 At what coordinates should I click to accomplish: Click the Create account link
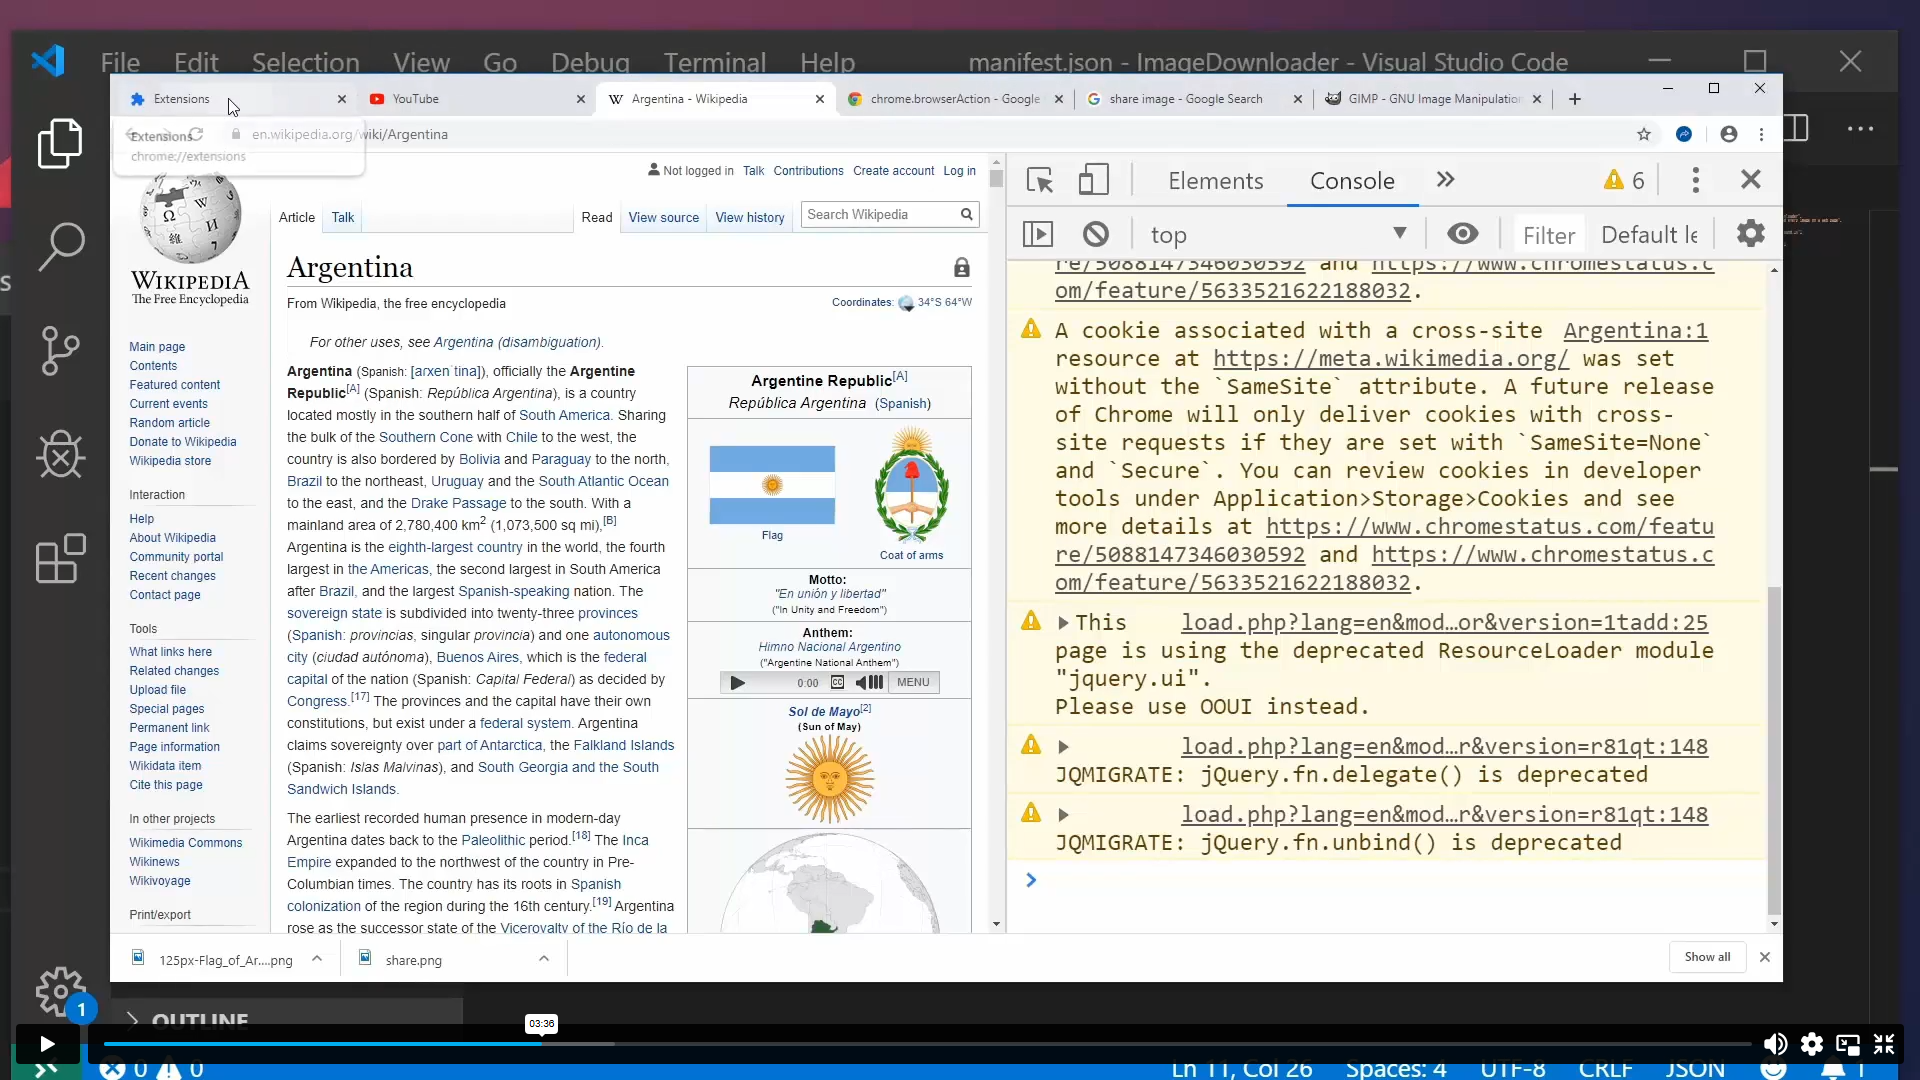coord(893,171)
